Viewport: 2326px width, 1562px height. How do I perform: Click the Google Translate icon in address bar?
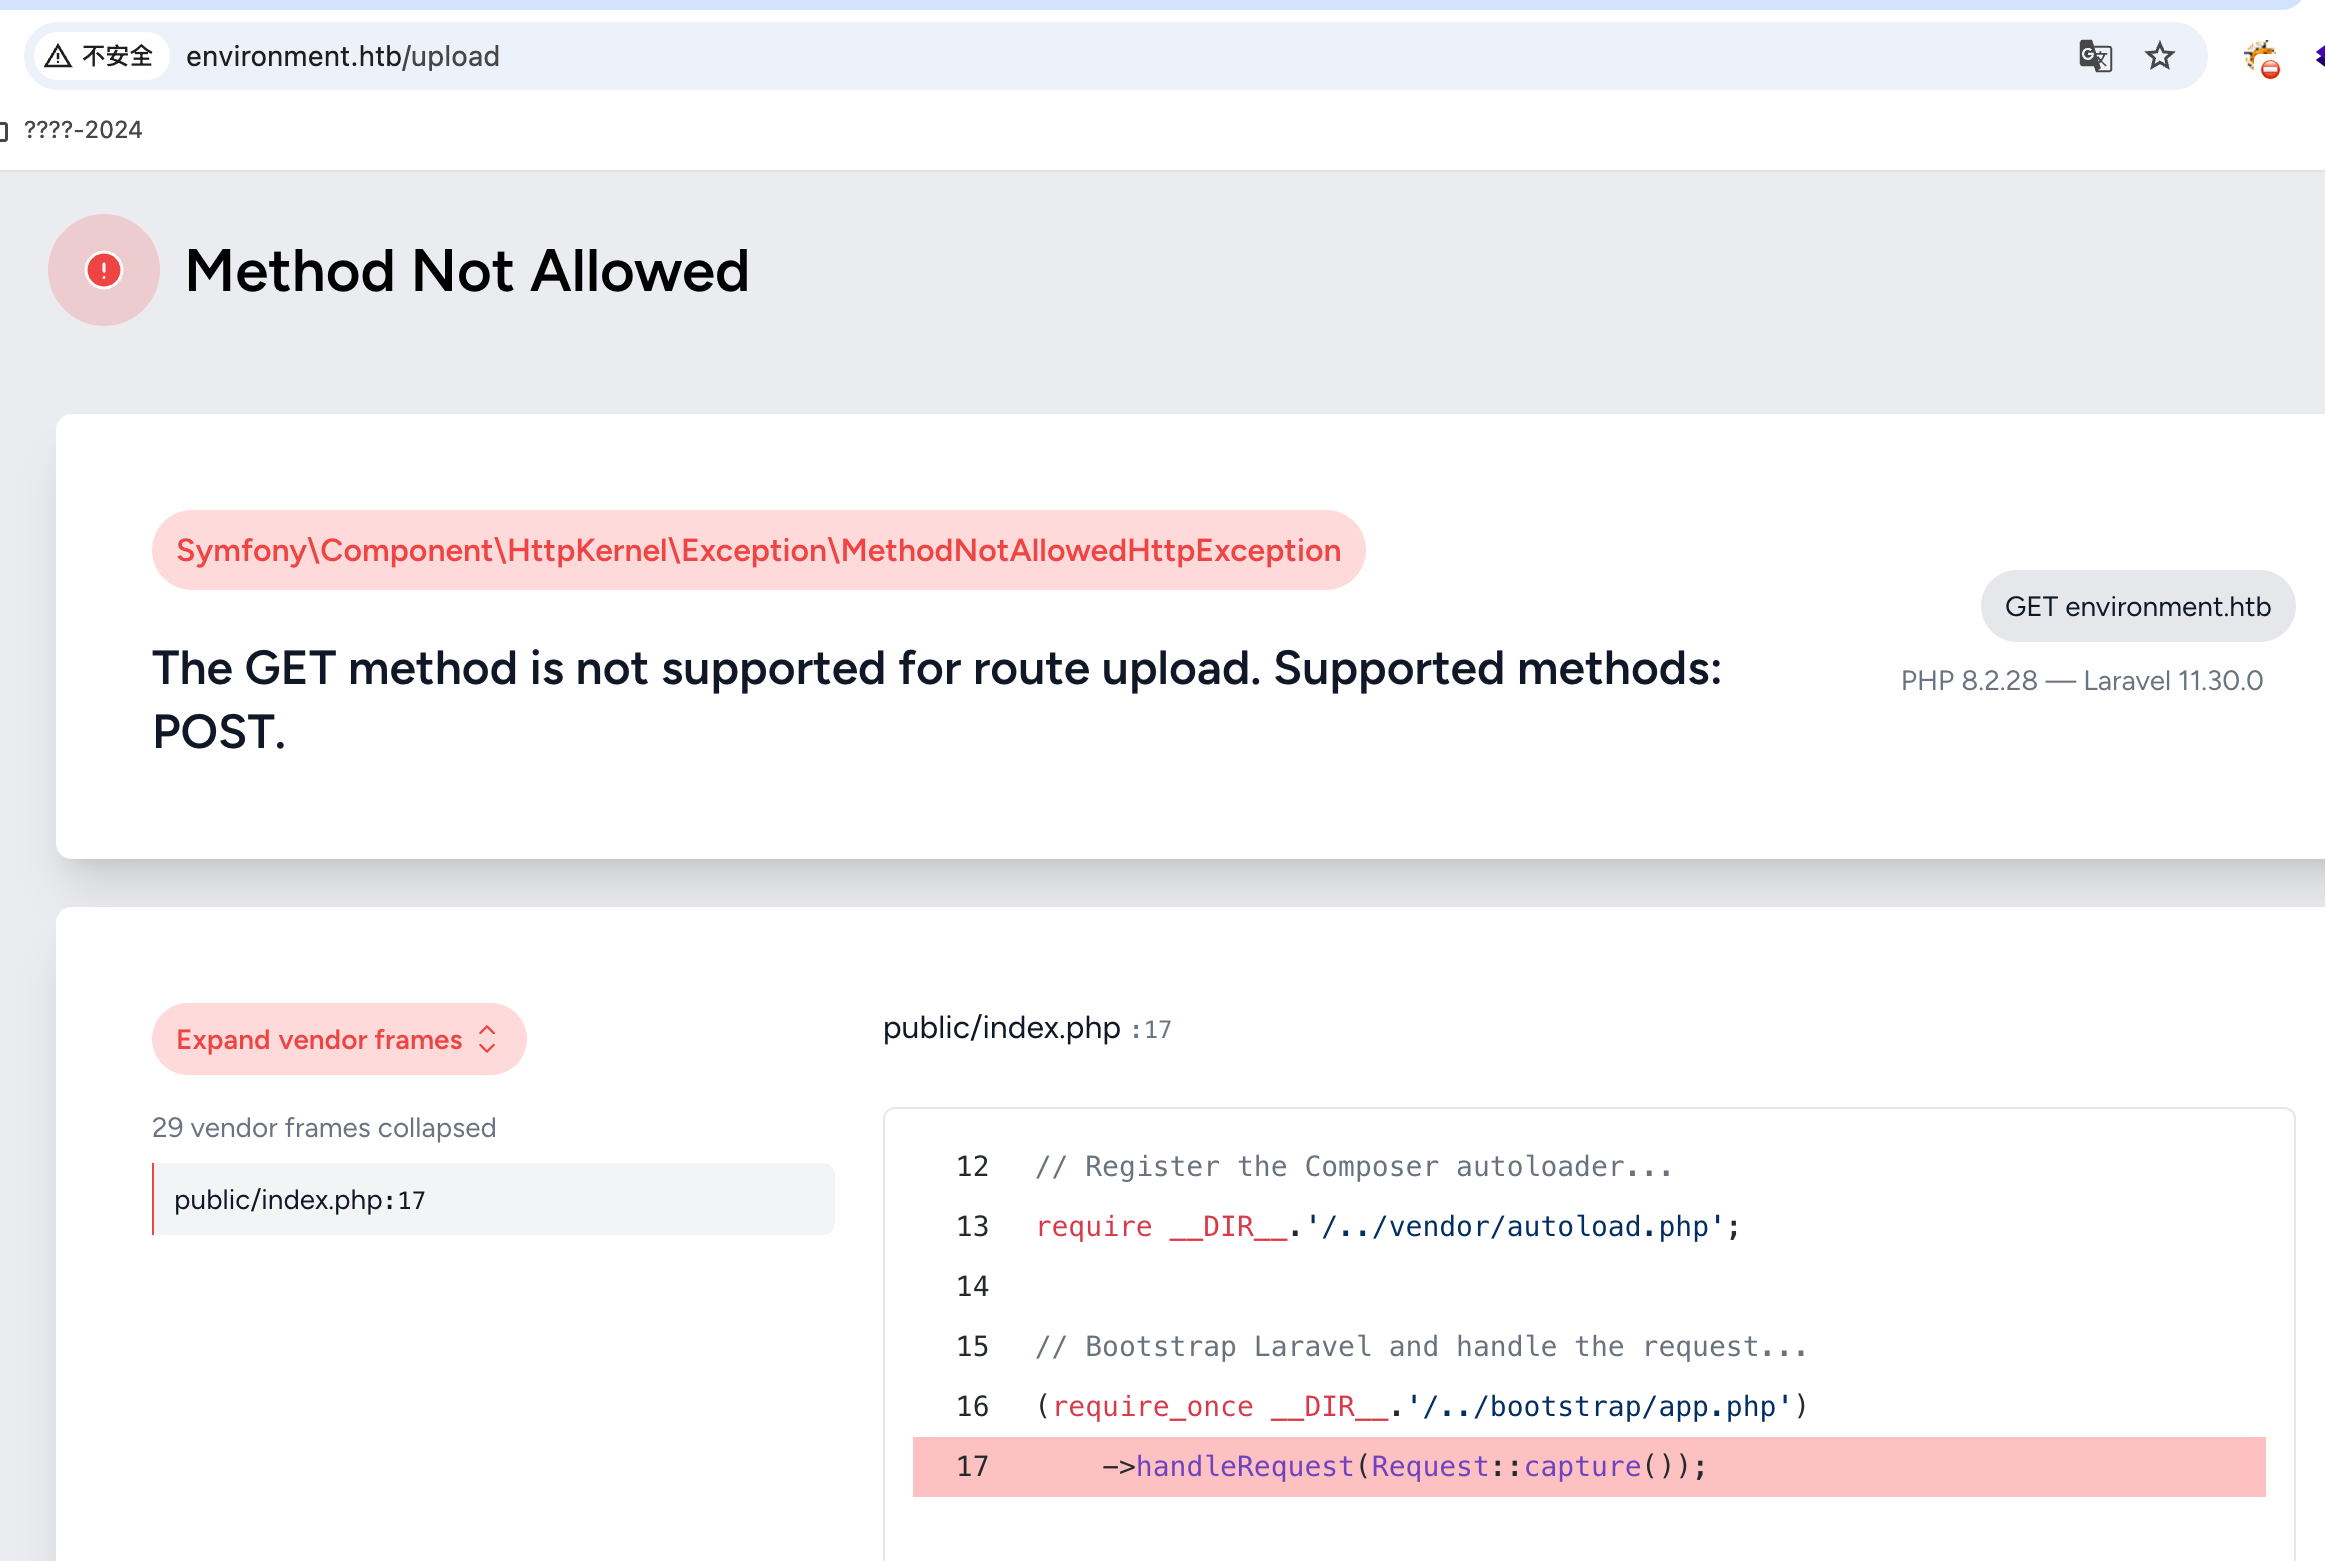(2095, 56)
